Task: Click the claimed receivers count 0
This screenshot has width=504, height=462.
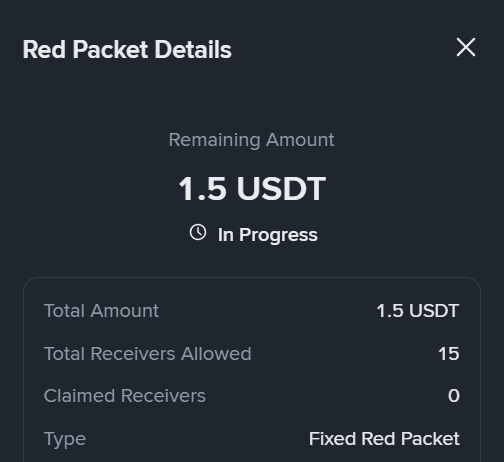Action: point(454,396)
